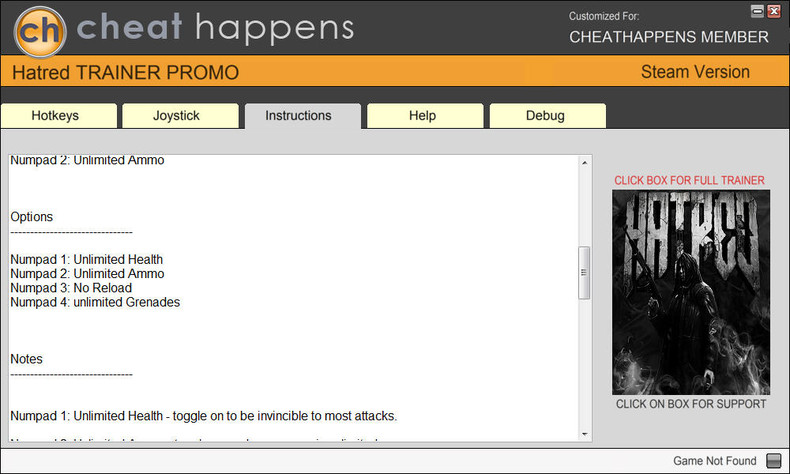Click the CLICK ON BOX FOR SUPPORT label
This screenshot has width=790, height=474.
(691, 404)
